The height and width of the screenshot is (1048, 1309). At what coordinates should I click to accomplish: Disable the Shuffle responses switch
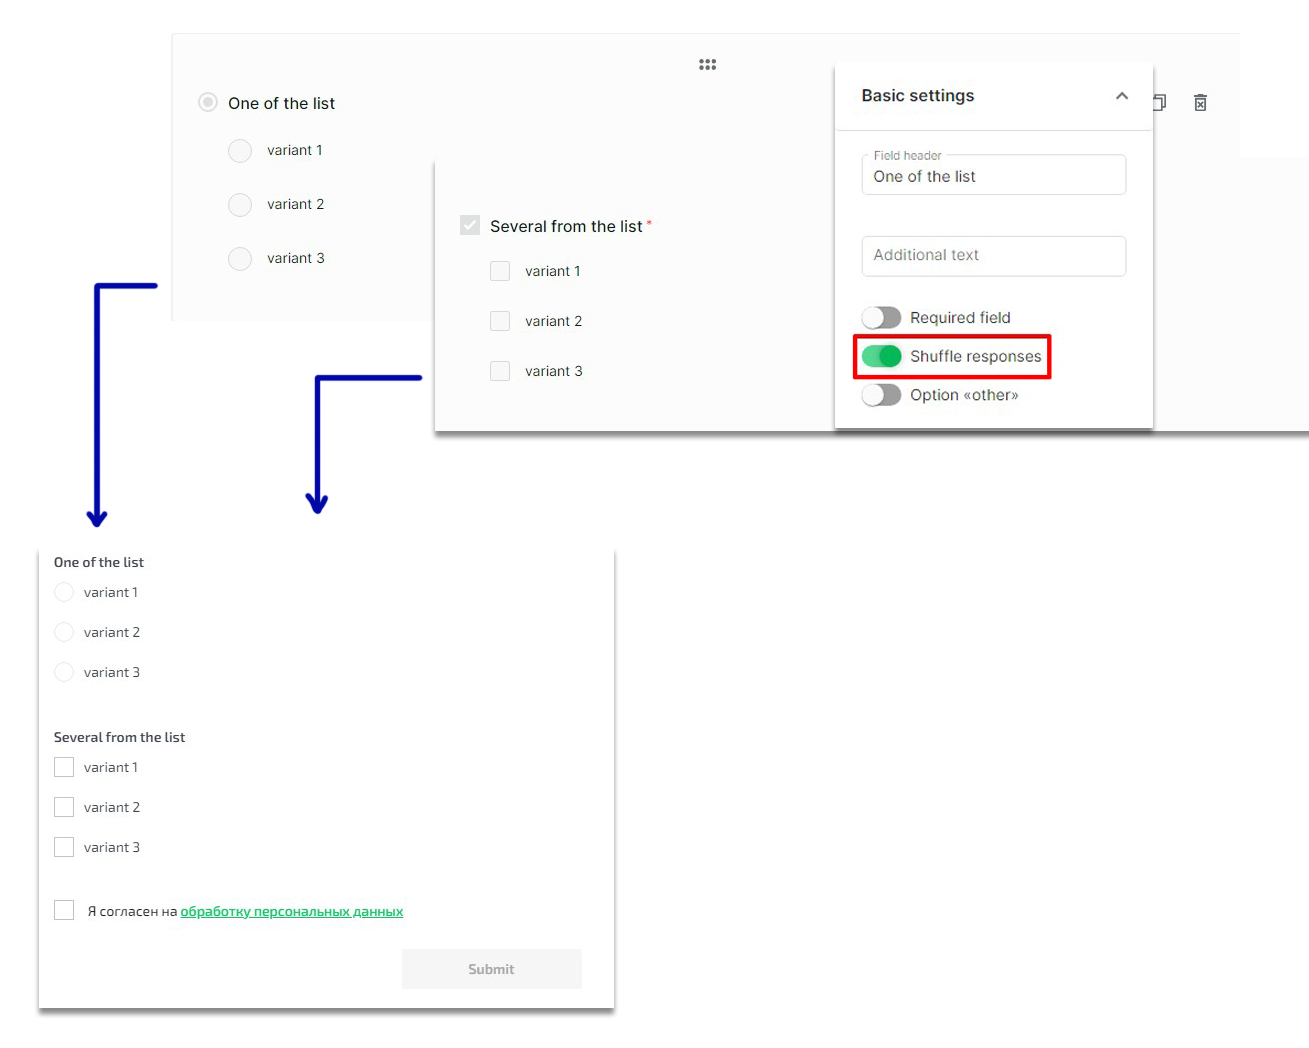881,356
